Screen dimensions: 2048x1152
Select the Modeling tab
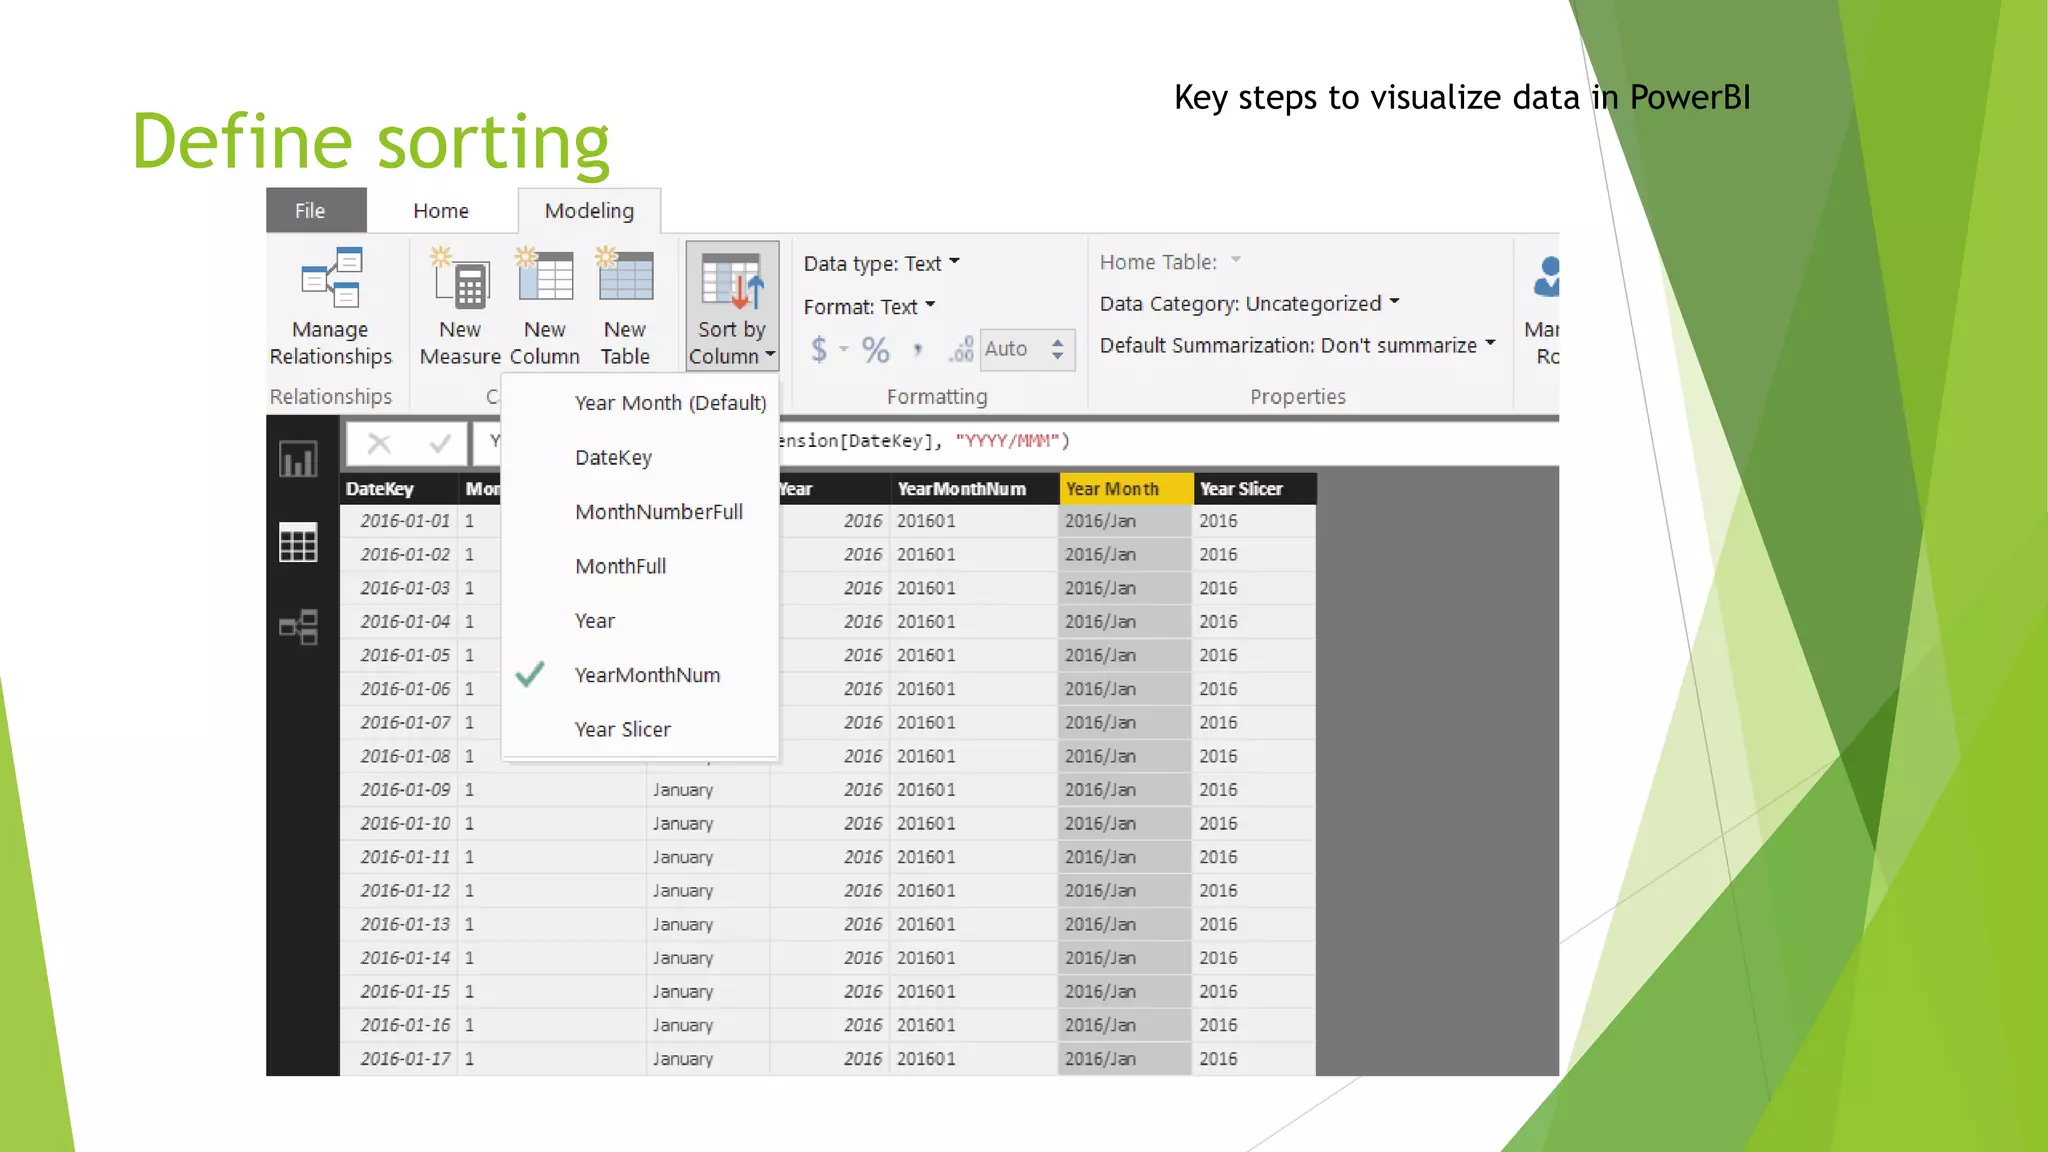(589, 211)
